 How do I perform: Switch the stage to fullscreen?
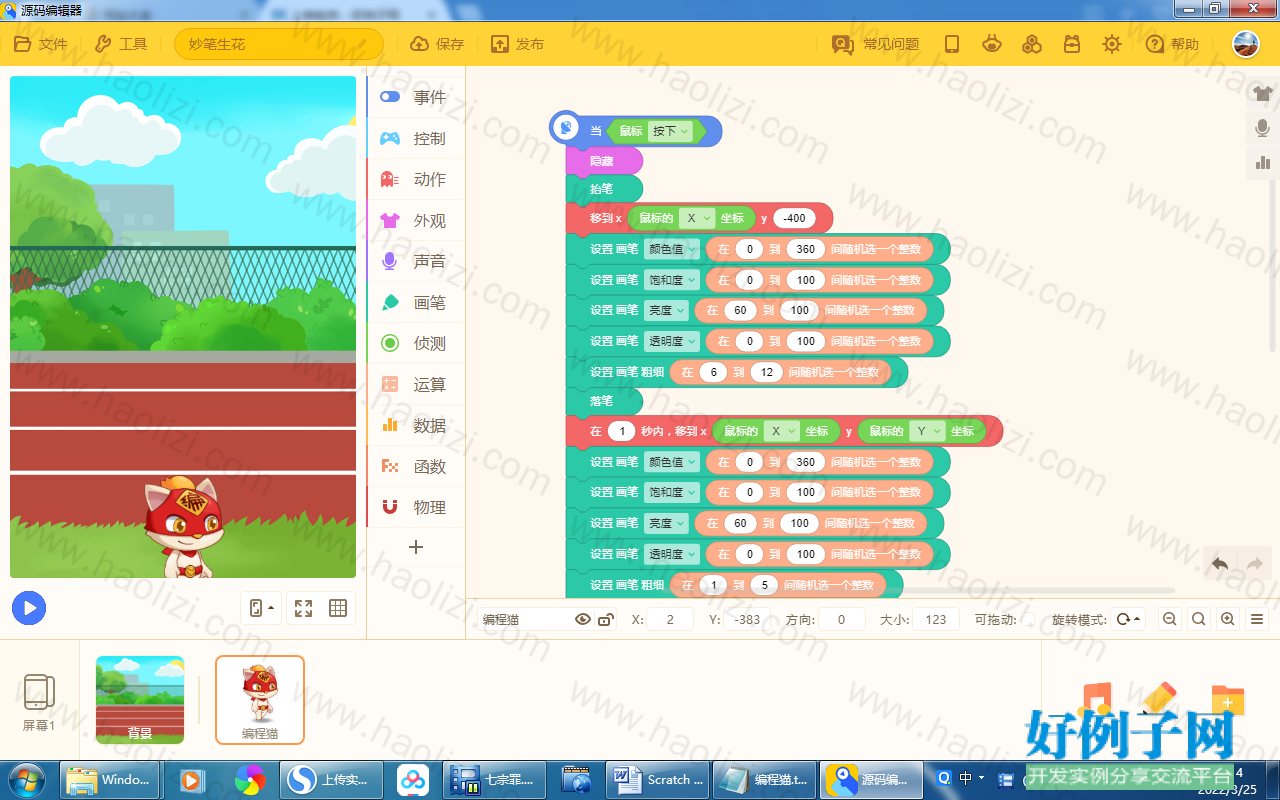pyautogui.click(x=304, y=608)
